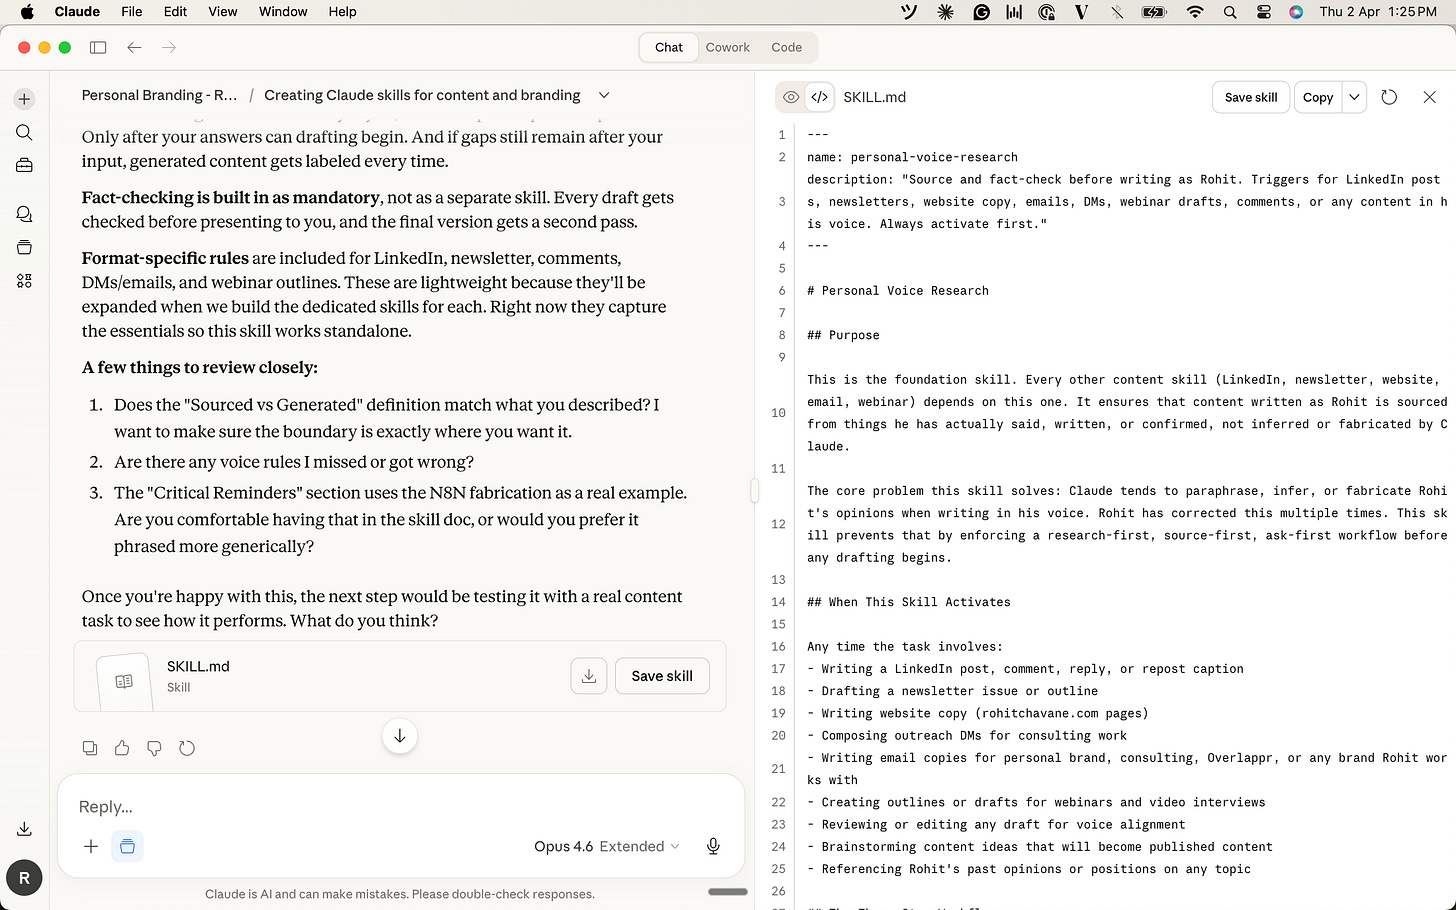
Task: Toggle the sidebar panel icon
Action: click(98, 47)
